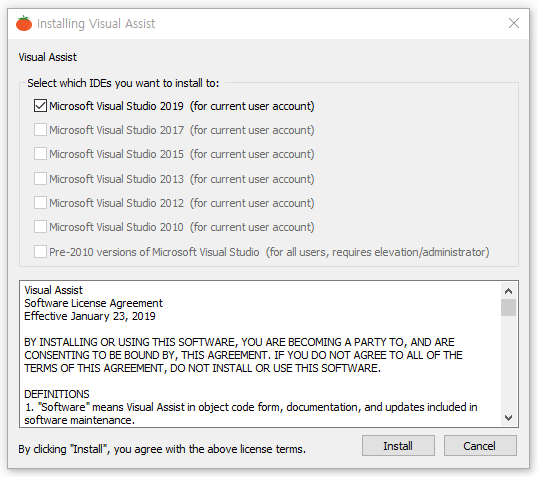Viewport: 538px width, 477px height.
Task: Toggle Pre-2010 versions of Visual Studio checkbox
Action: [40, 252]
